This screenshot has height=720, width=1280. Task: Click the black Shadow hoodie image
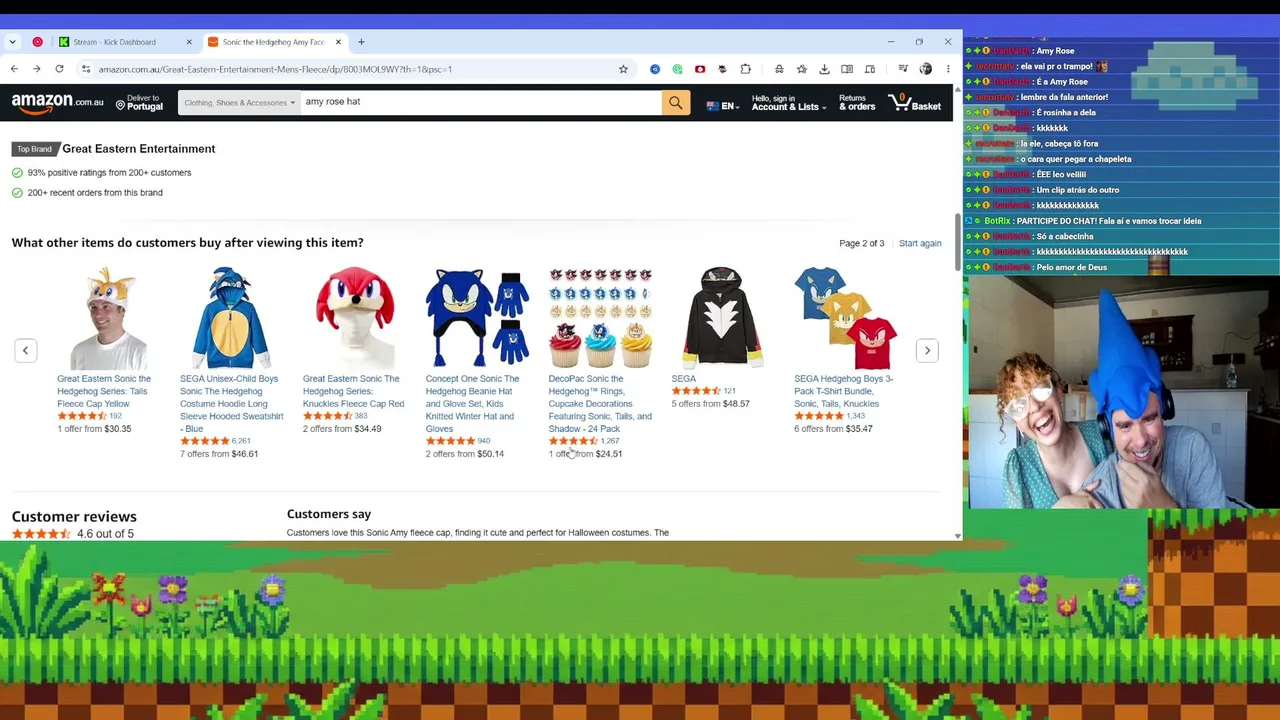(x=722, y=318)
